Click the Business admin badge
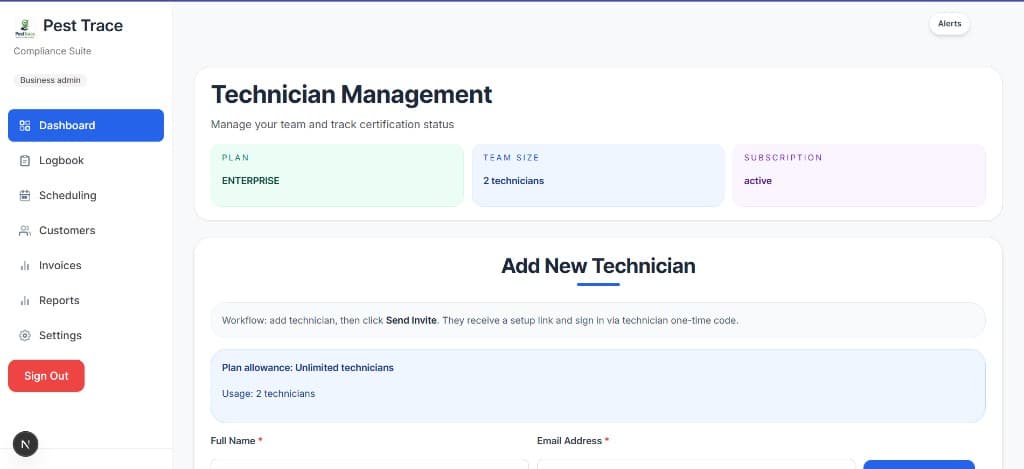1024x469 pixels. [x=50, y=80]
